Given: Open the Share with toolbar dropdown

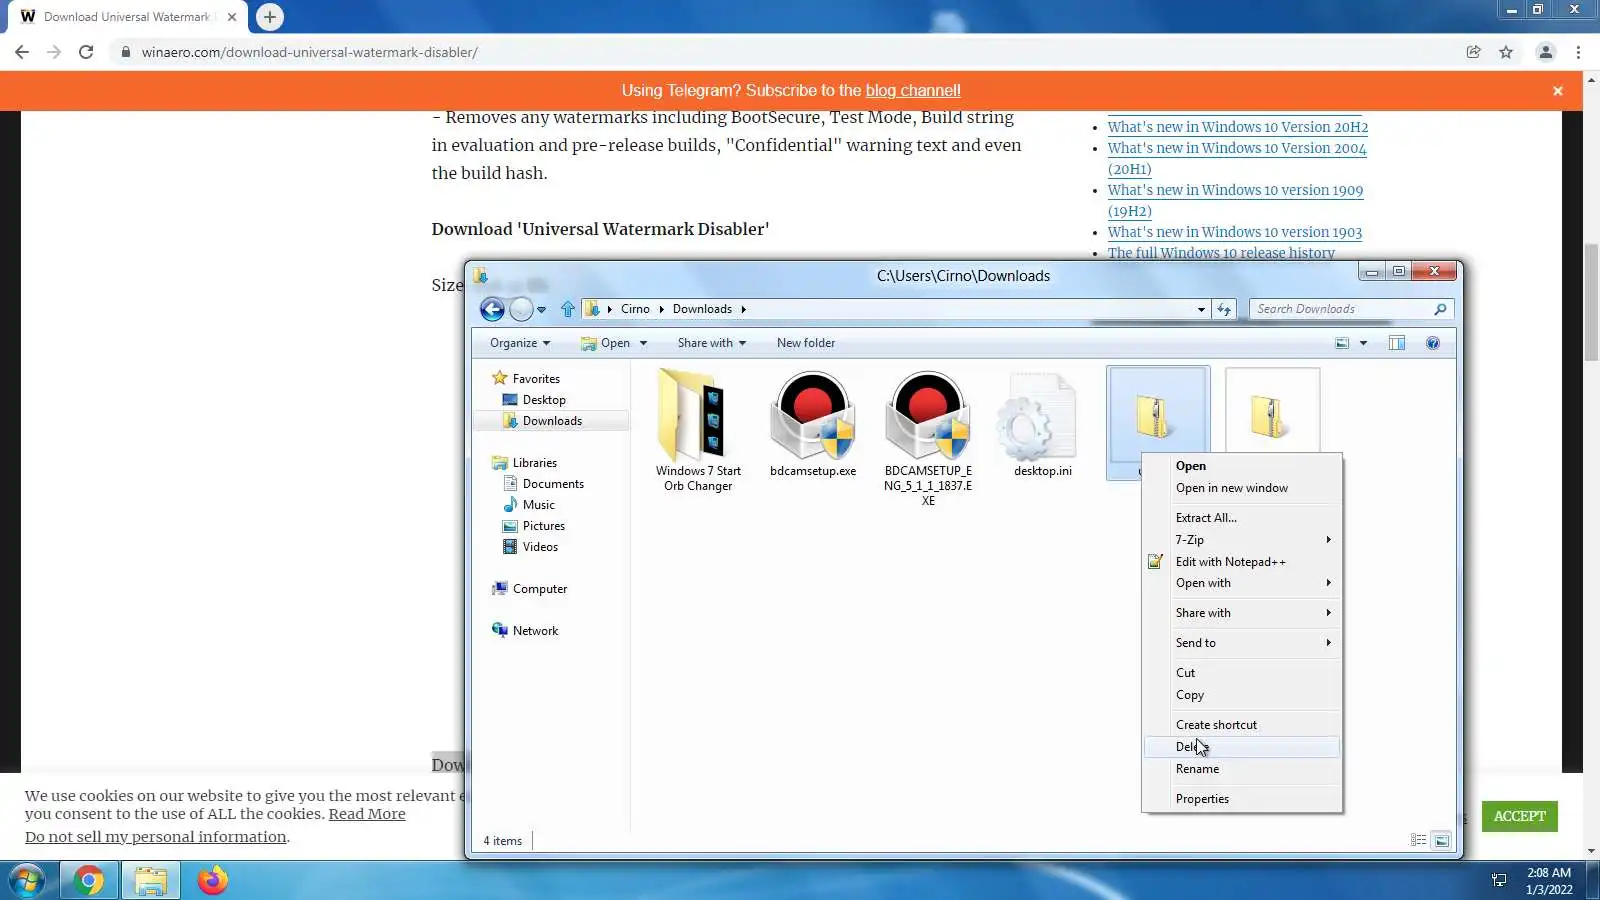Looking at the screenshot, I should (712, 343).
